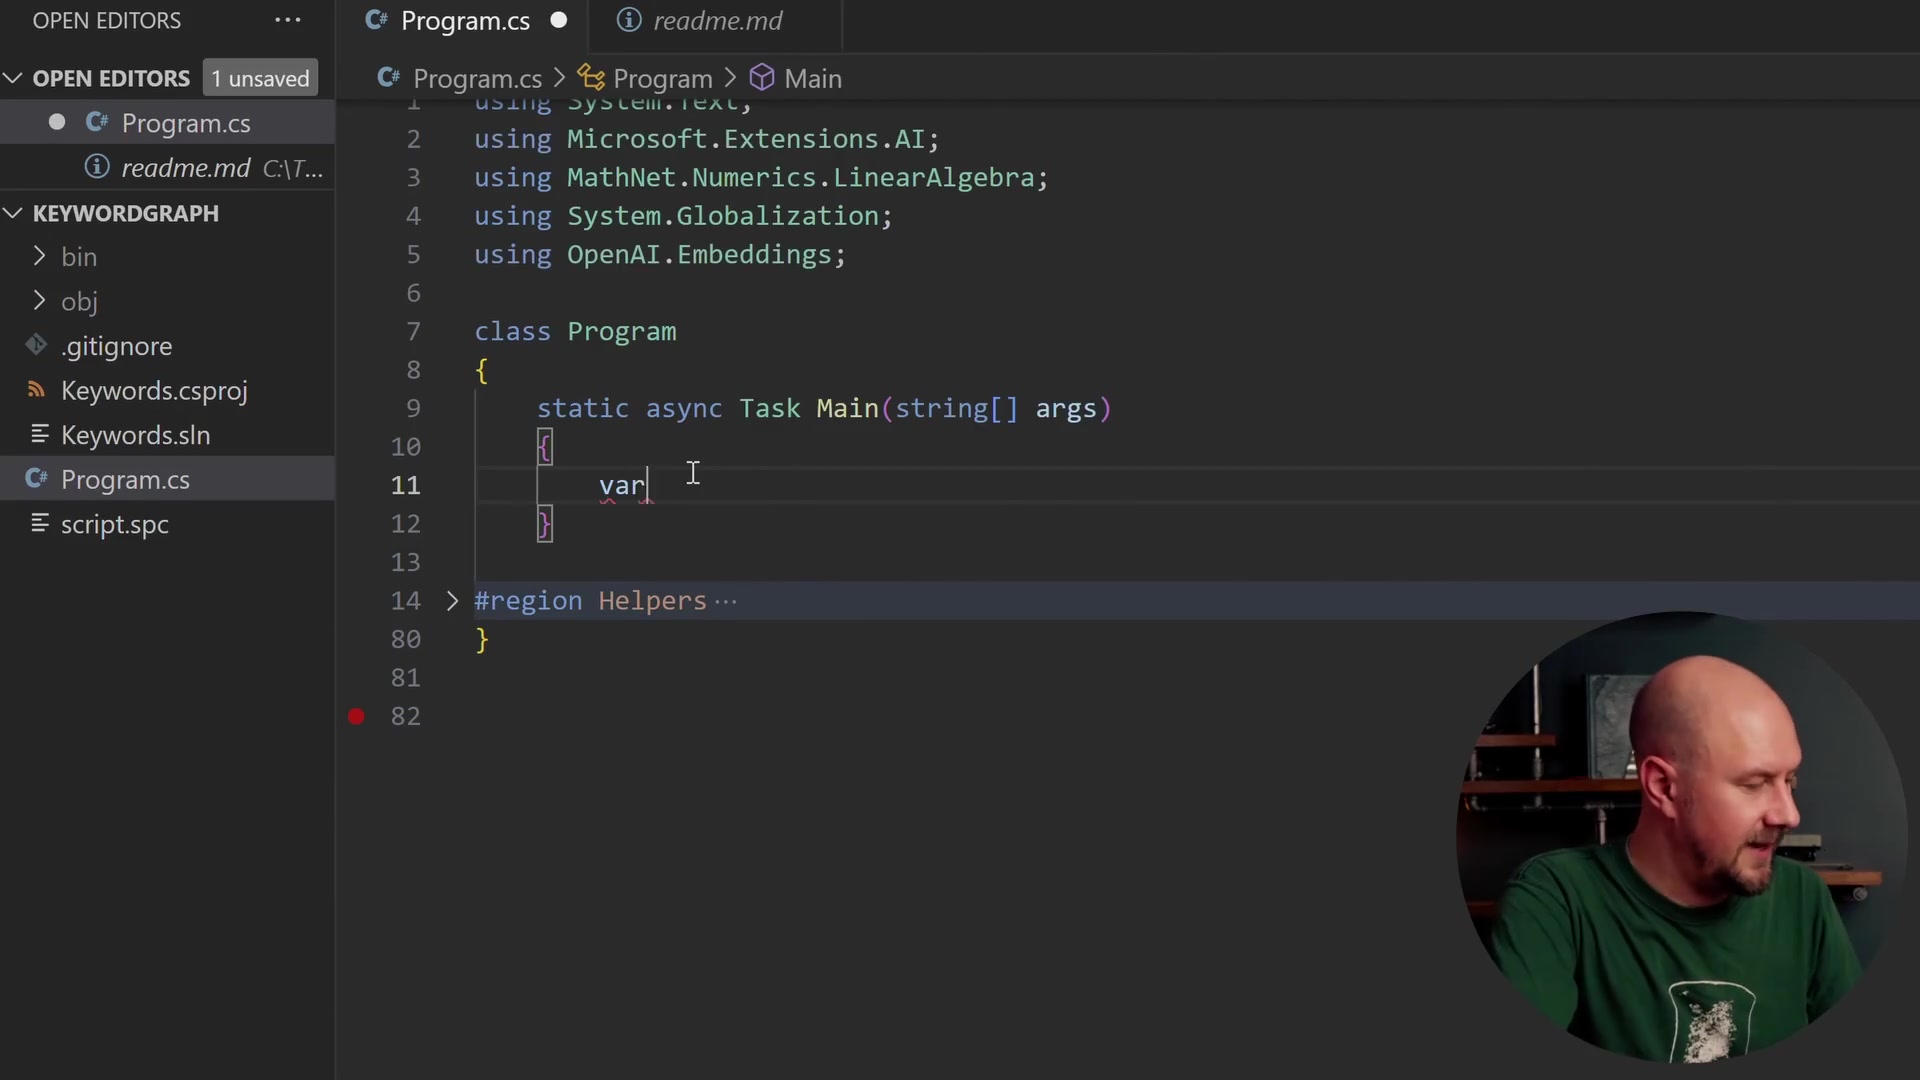Click the .gitignore file icon
The image size is (1920, 1080).
(36, 346)
